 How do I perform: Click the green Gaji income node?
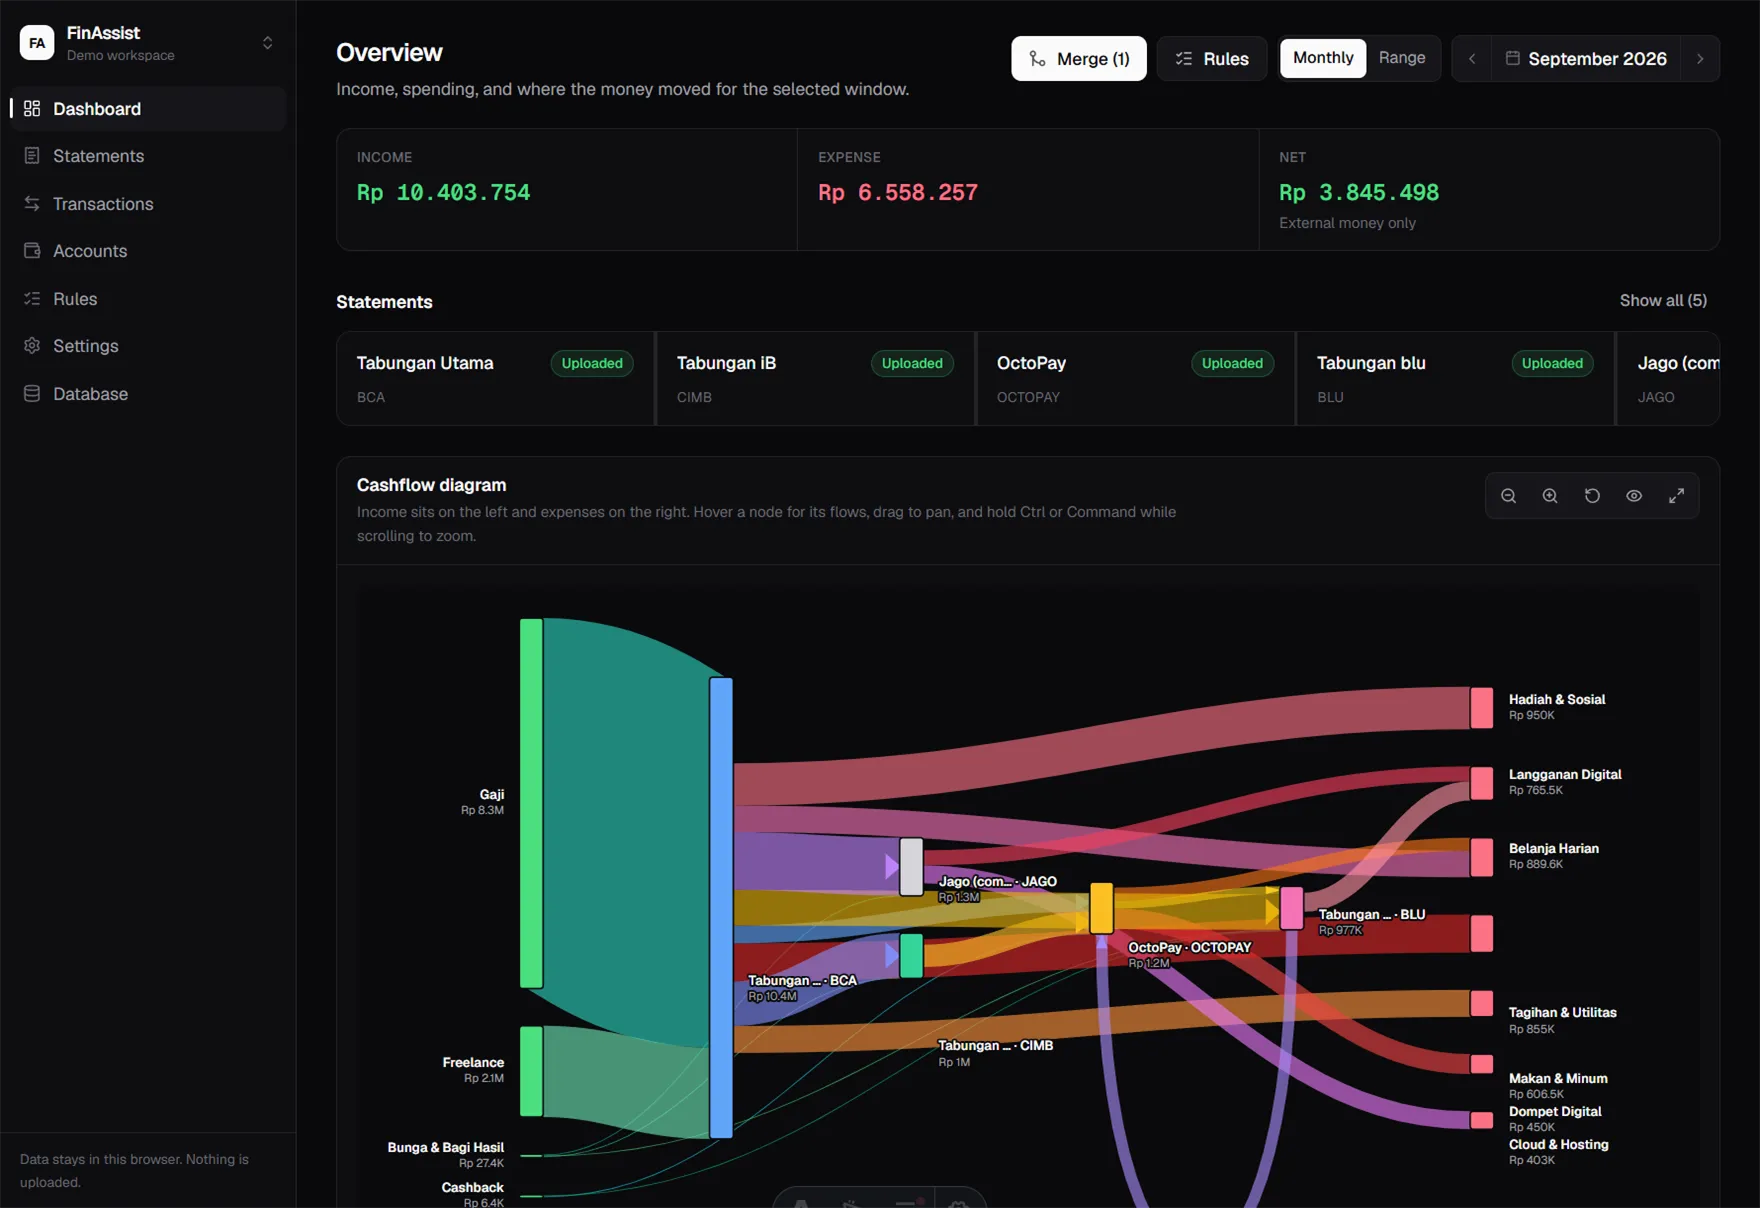pos(531,803)
